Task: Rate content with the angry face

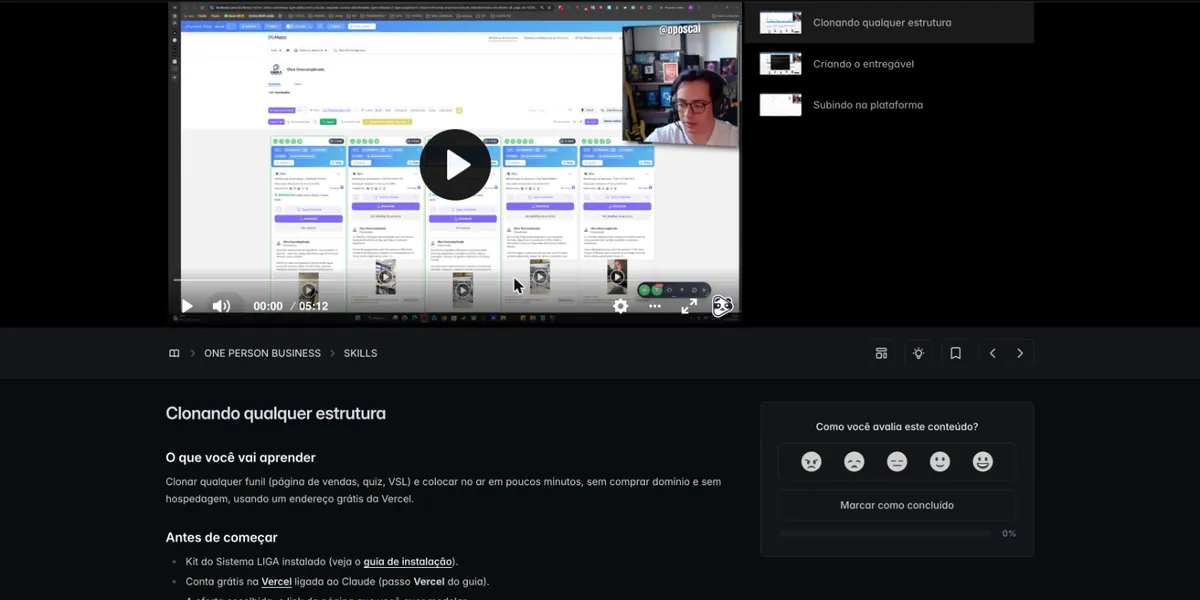Action: click(x=811, y=462)
